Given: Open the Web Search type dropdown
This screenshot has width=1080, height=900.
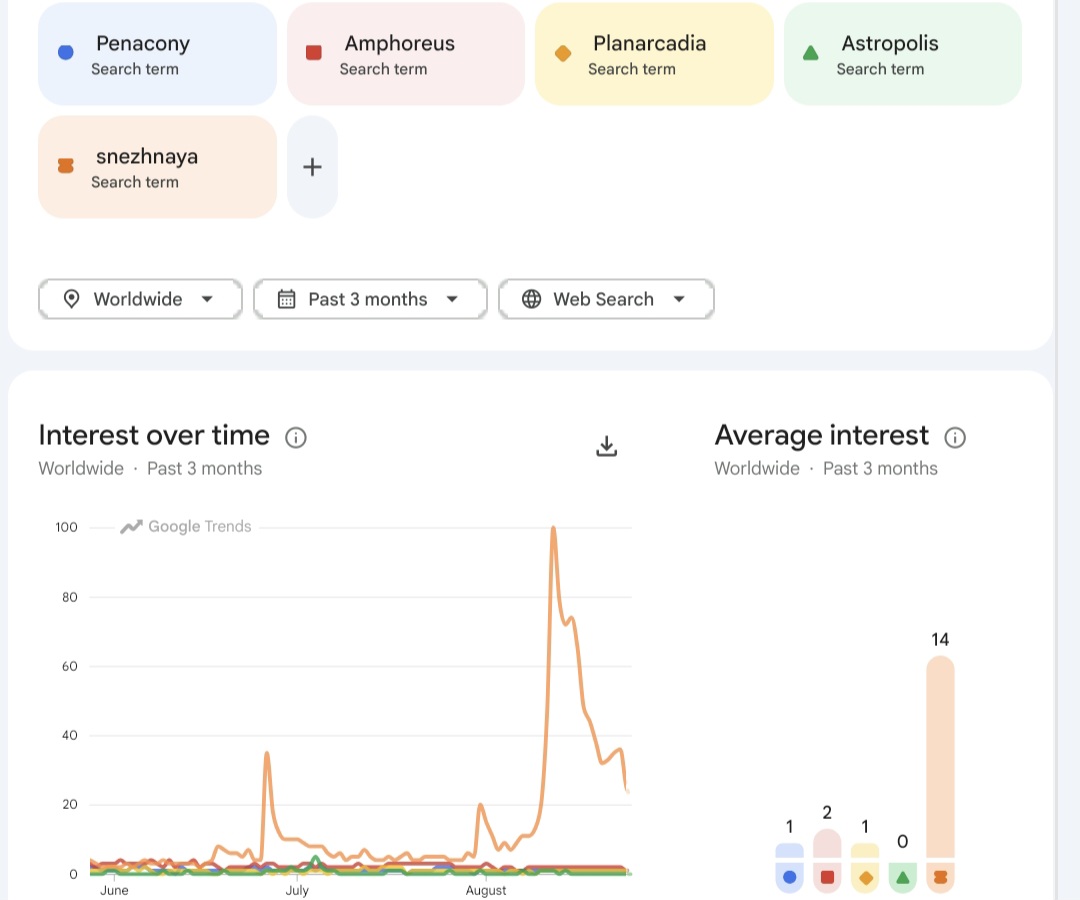Looking at the screenshot, I should pos(606,299).
